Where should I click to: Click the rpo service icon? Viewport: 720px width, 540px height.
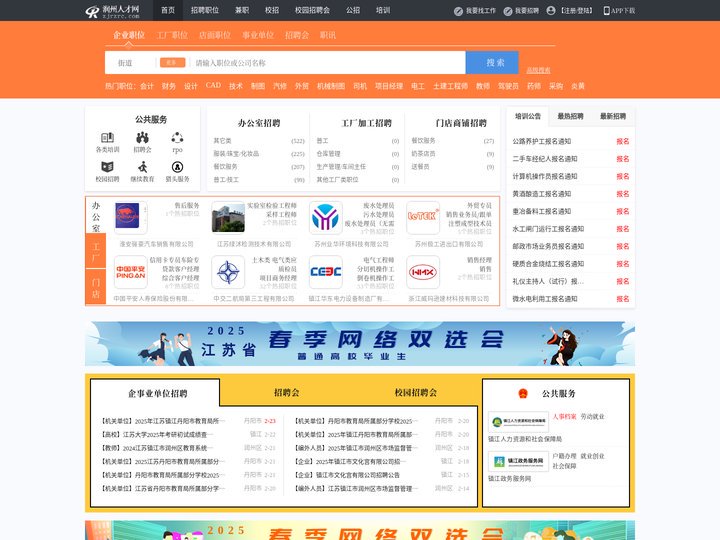pos(177,137)
